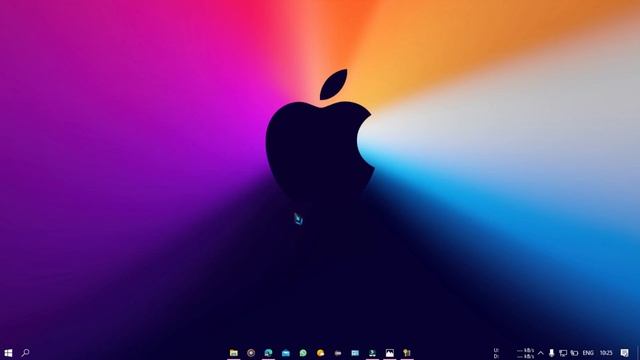Click the microphone tray icon
Image resolution: width=640 pixels, height=360 pixels.
[x=551, y=353]
